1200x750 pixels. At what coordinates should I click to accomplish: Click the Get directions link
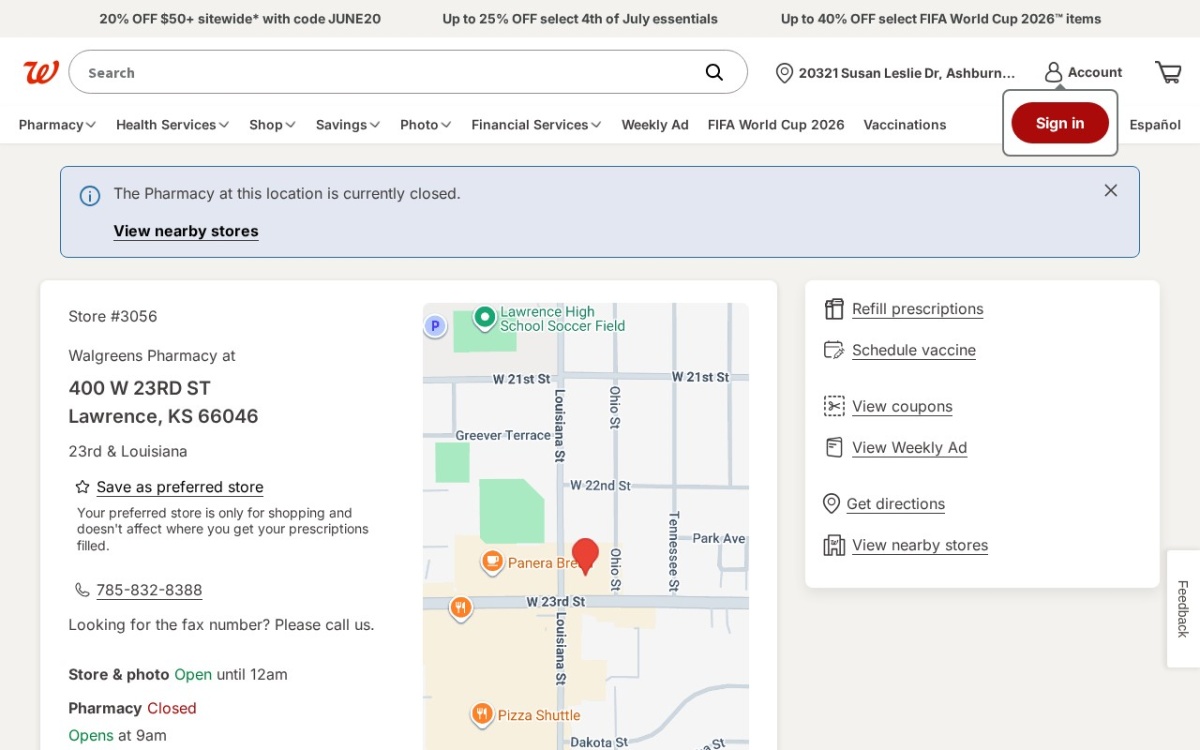click(x=895, y=504)
